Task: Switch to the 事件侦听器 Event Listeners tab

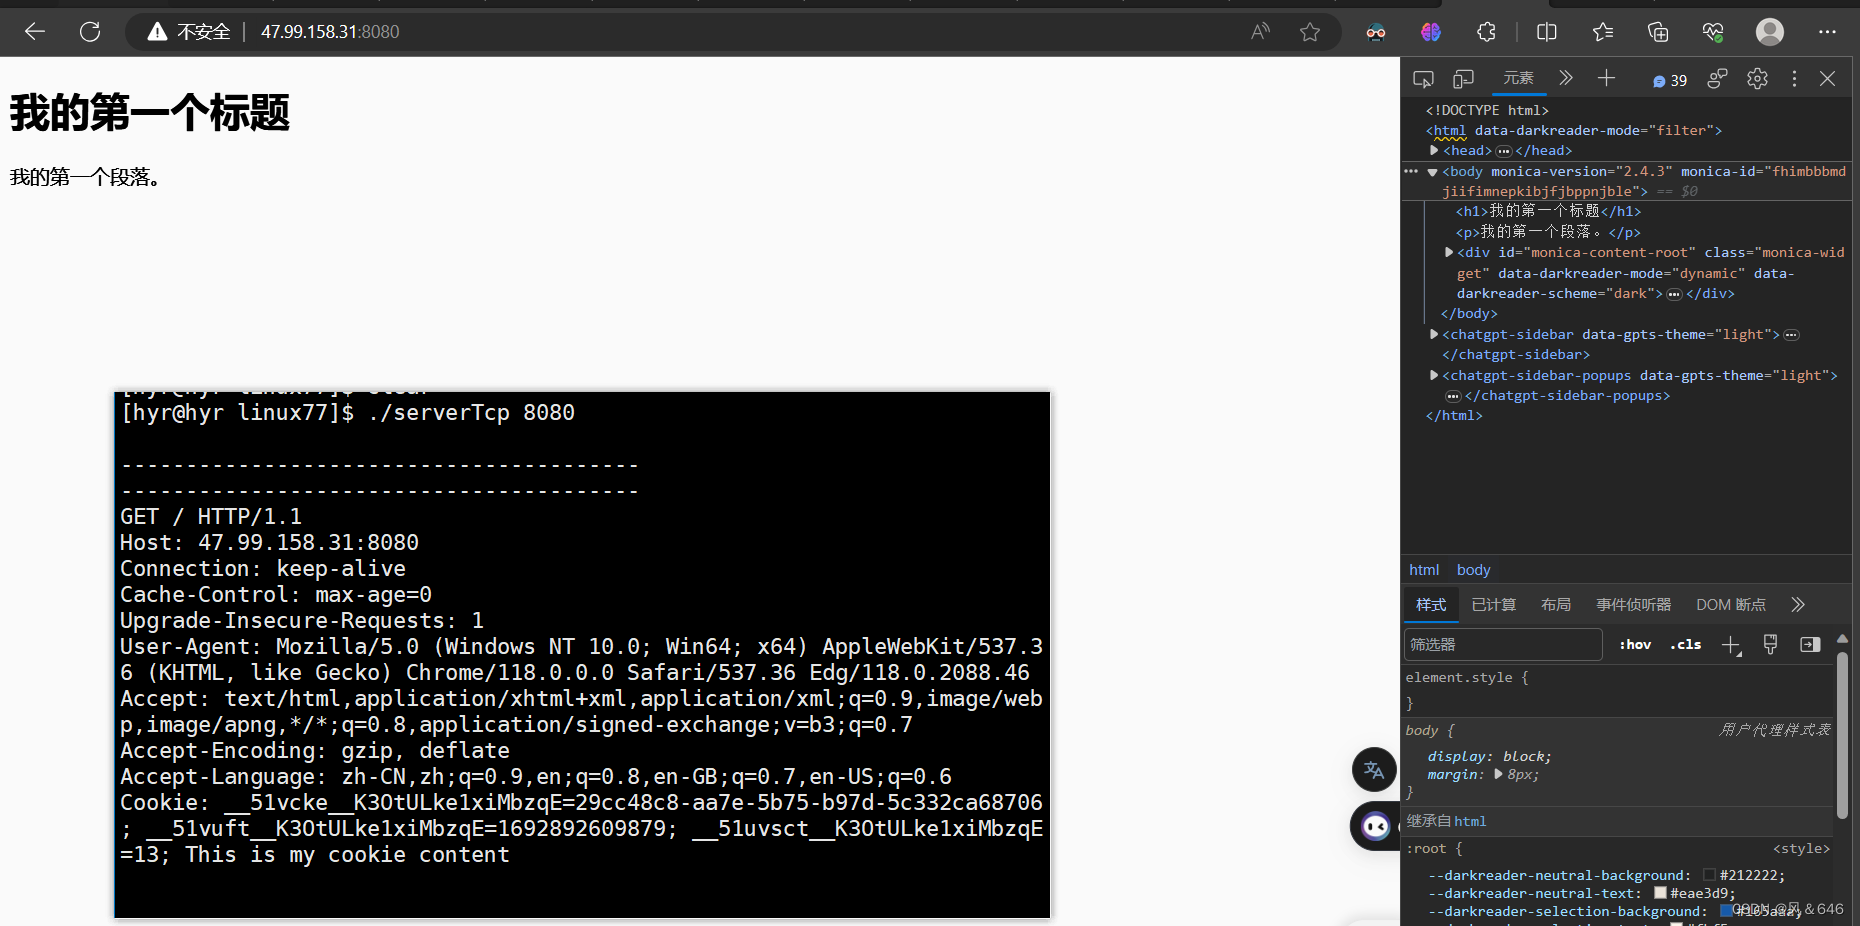Action: (x=1633, y=605)
